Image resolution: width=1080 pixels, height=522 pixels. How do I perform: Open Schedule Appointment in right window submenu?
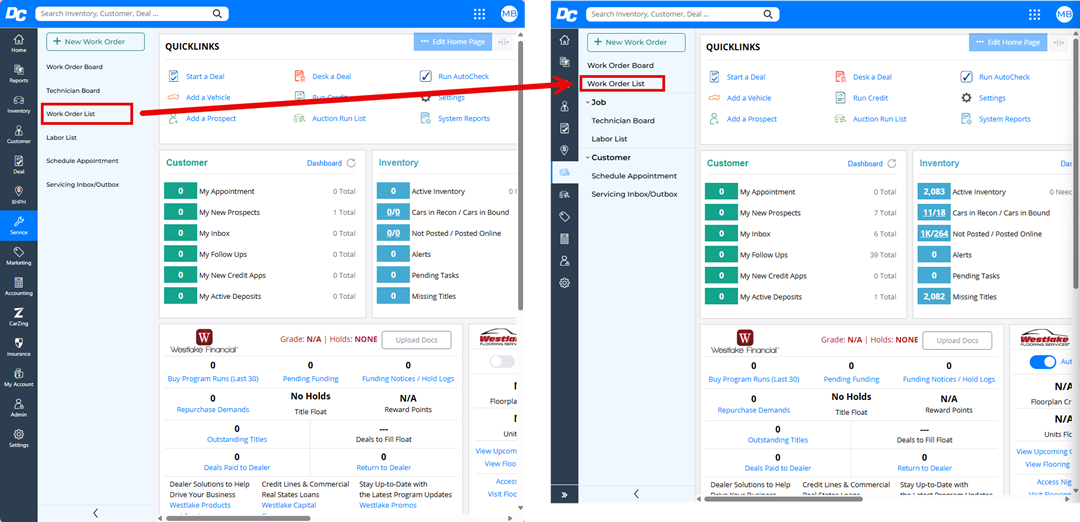click(x=634, y=176)
